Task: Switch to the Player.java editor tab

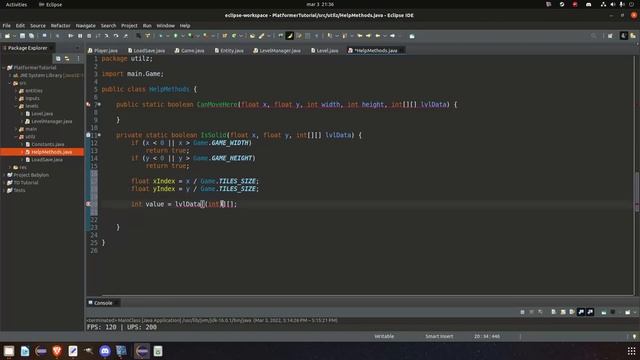Action: [103, 51]
